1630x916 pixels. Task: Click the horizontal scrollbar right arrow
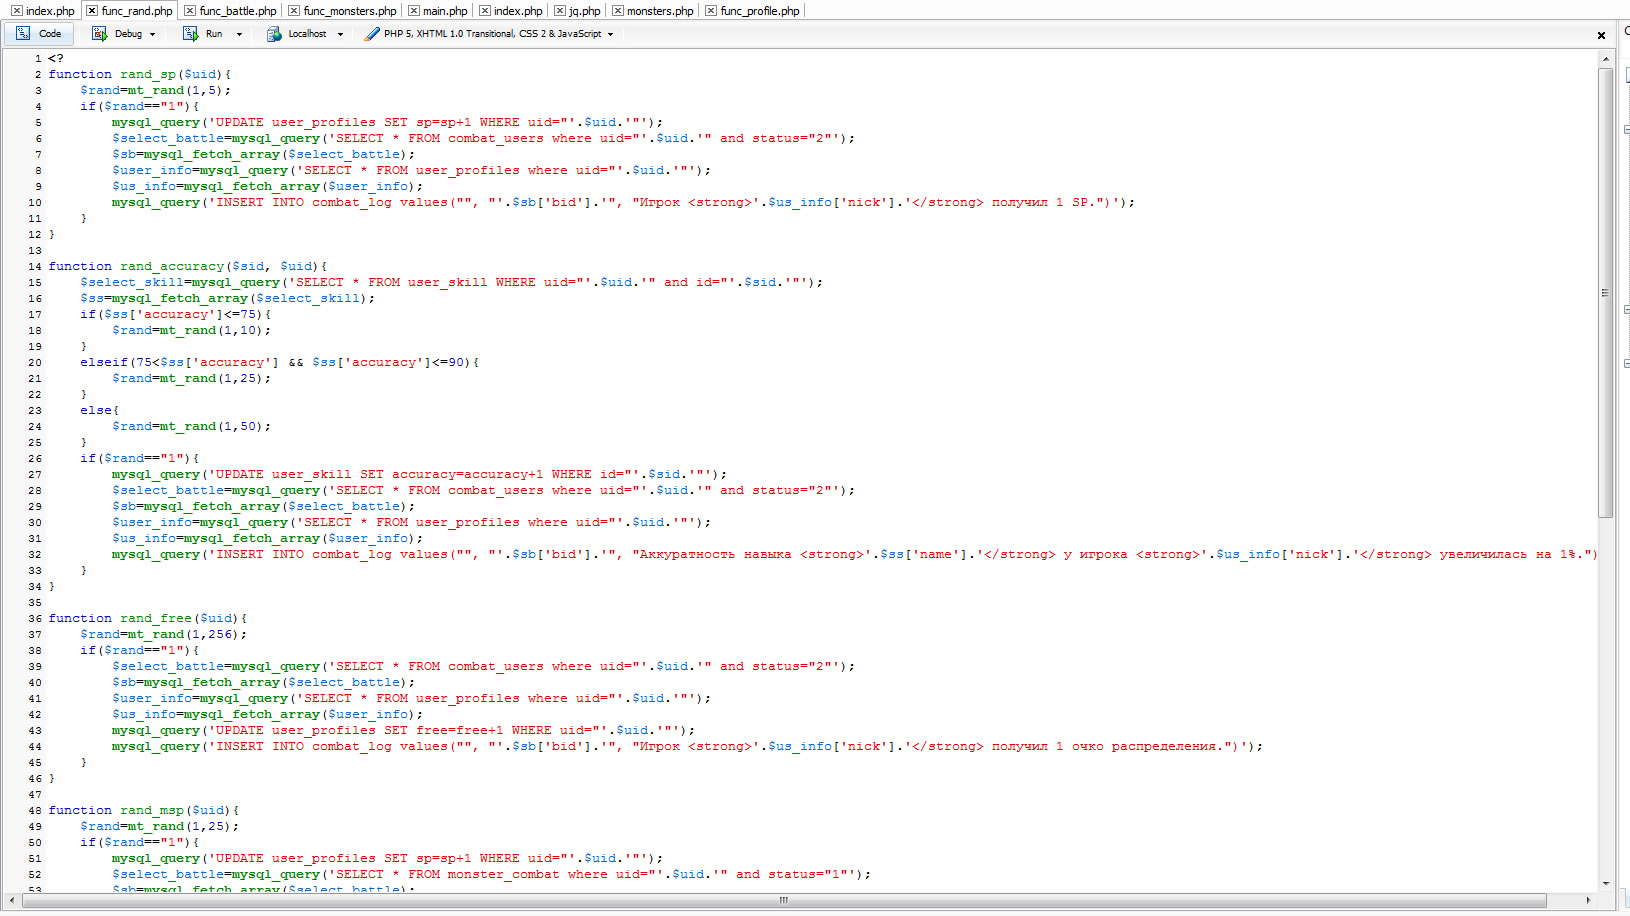(1588, 900)
